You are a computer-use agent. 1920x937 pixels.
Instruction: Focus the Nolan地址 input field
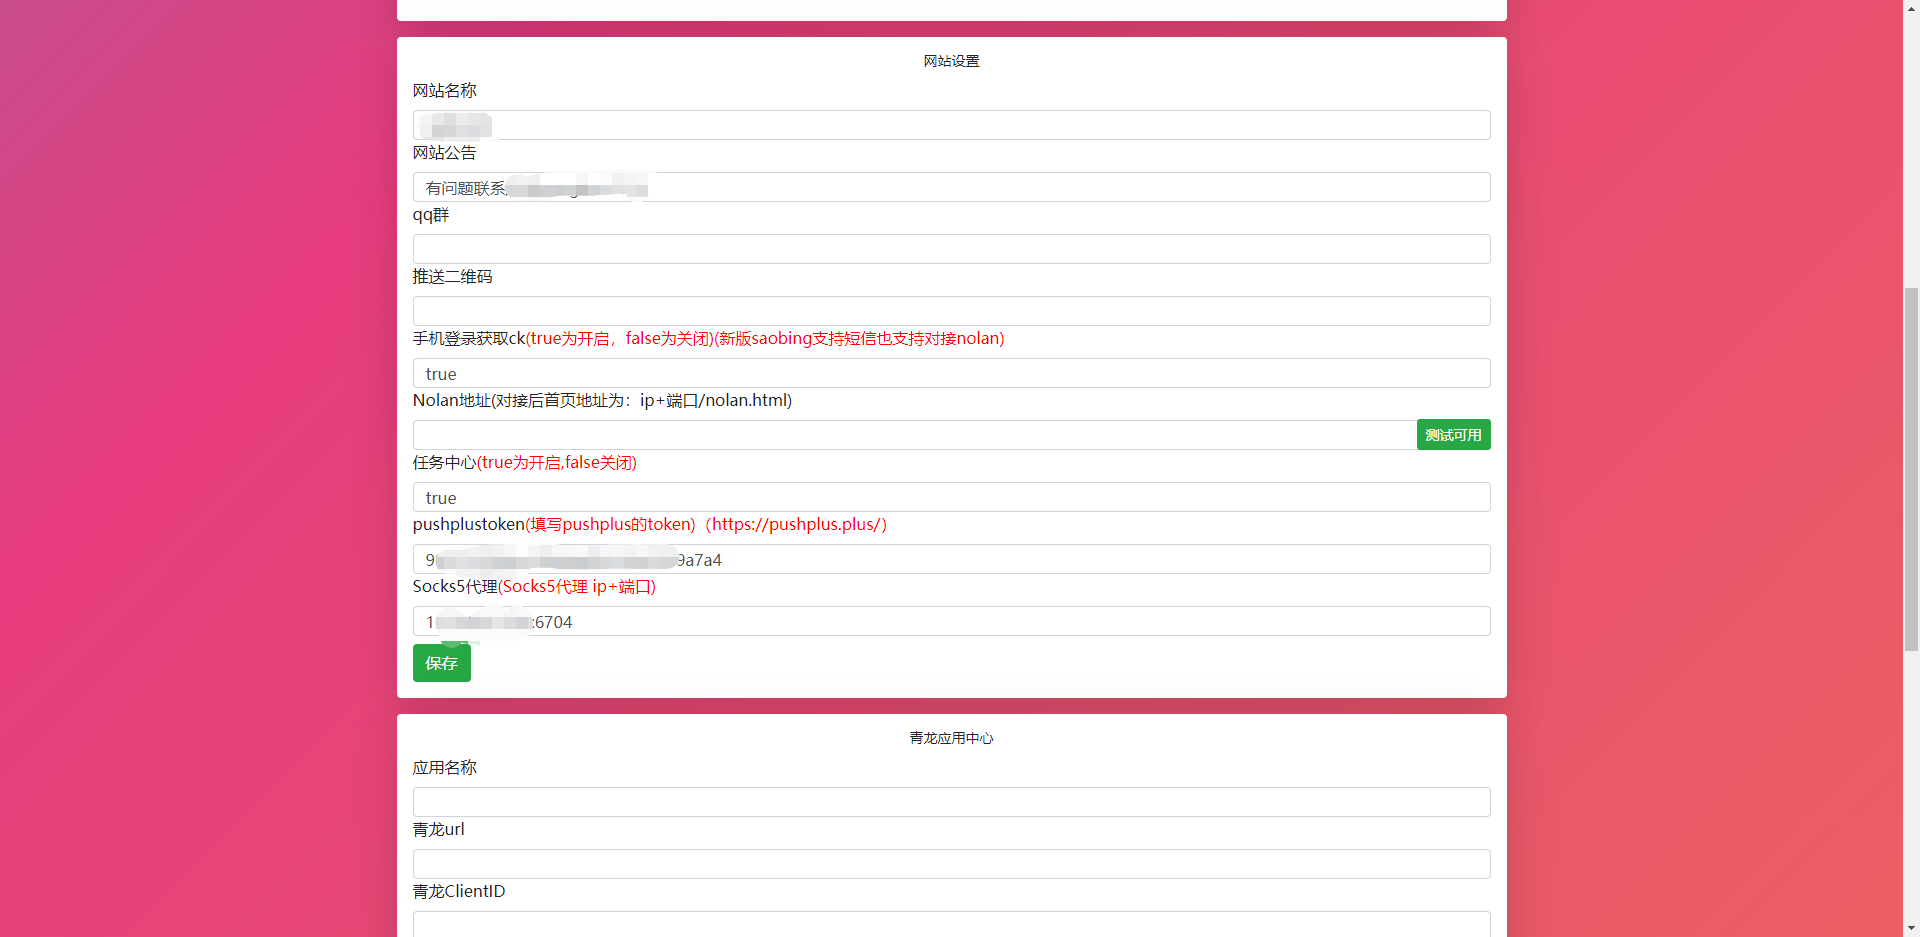914,435
